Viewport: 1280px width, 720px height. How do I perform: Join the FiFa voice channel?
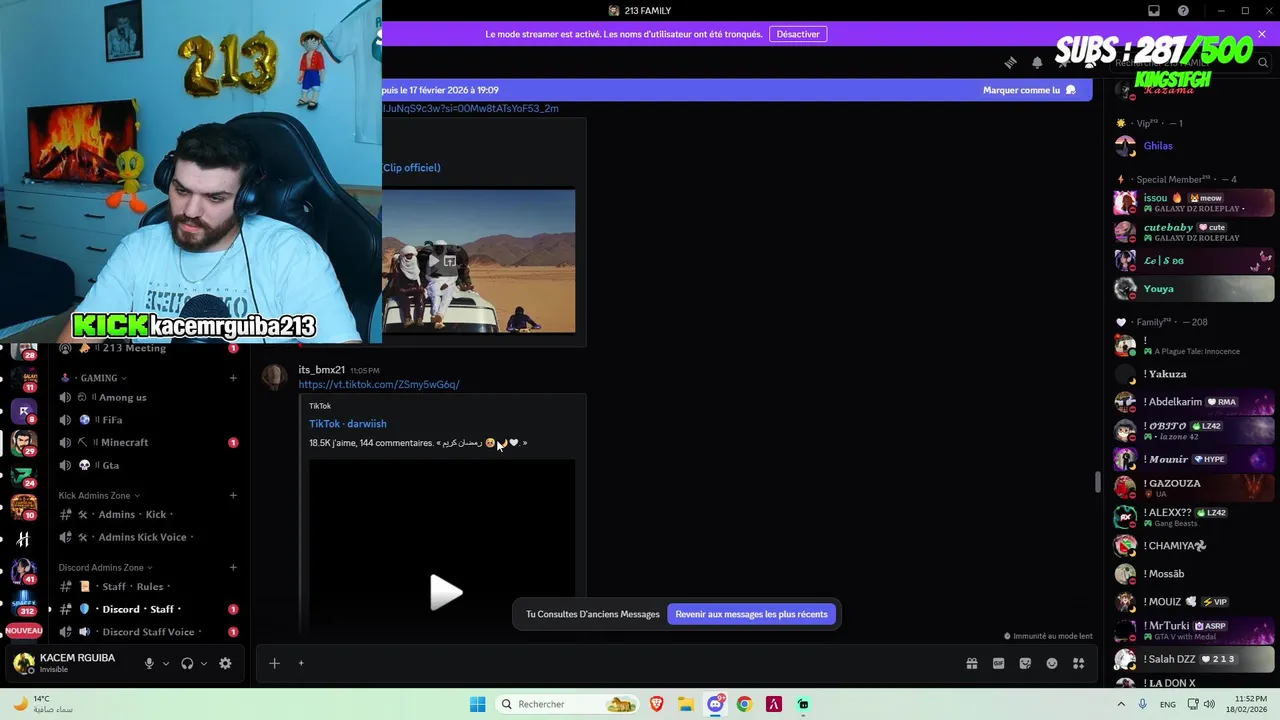tap(149, 420)
